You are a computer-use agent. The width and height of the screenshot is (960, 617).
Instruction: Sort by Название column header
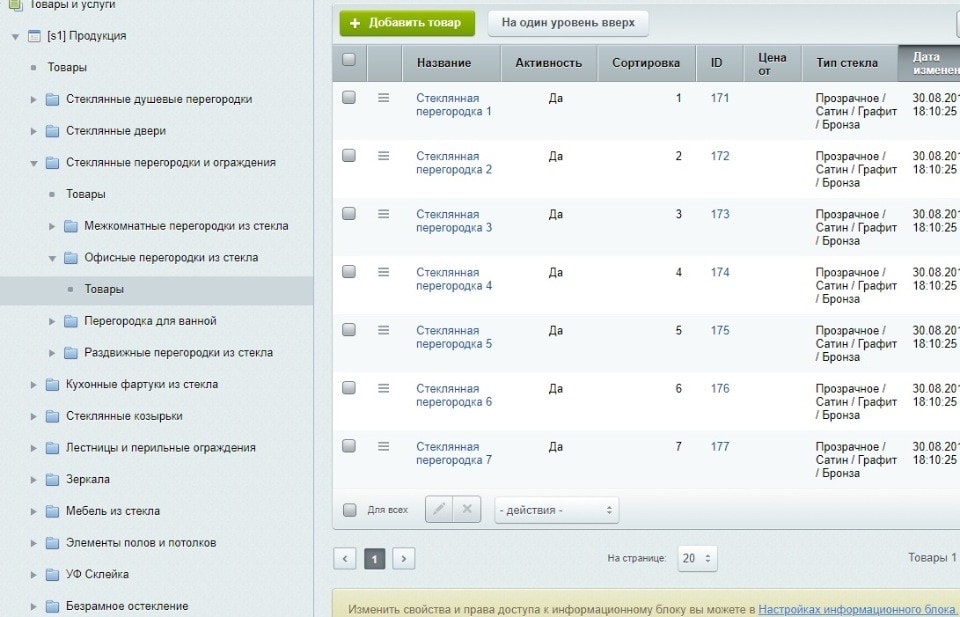coord(451,63)
